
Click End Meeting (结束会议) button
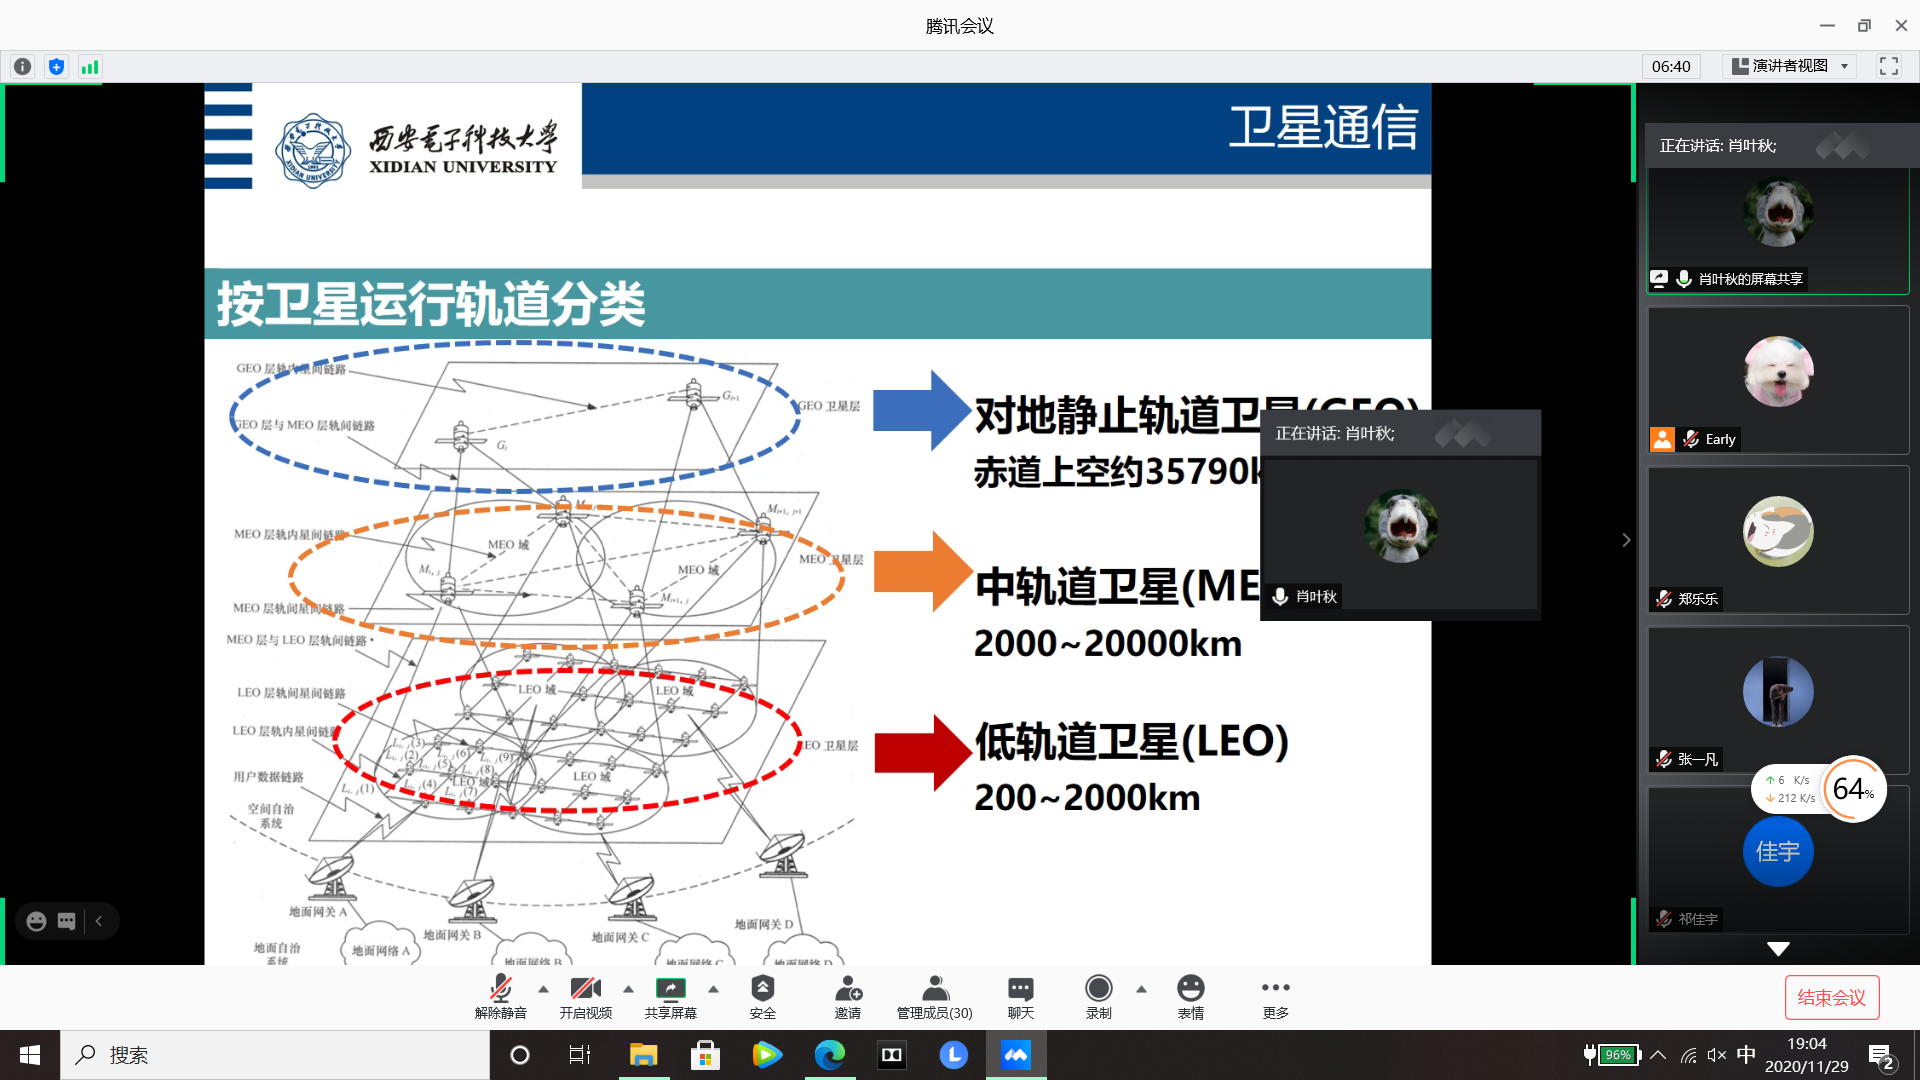[1831, 997]
